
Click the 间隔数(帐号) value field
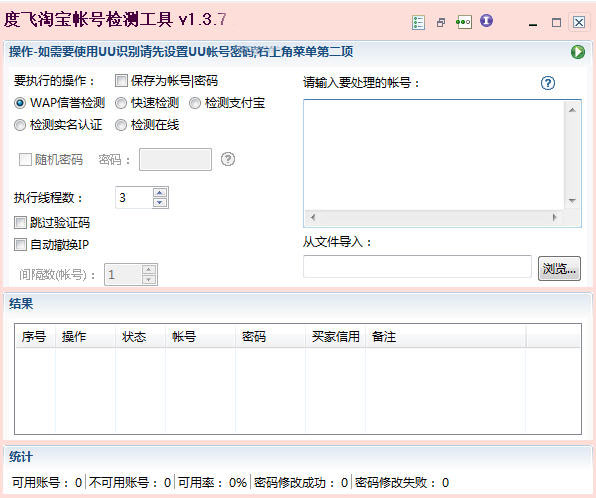click(x=123, y=274)
